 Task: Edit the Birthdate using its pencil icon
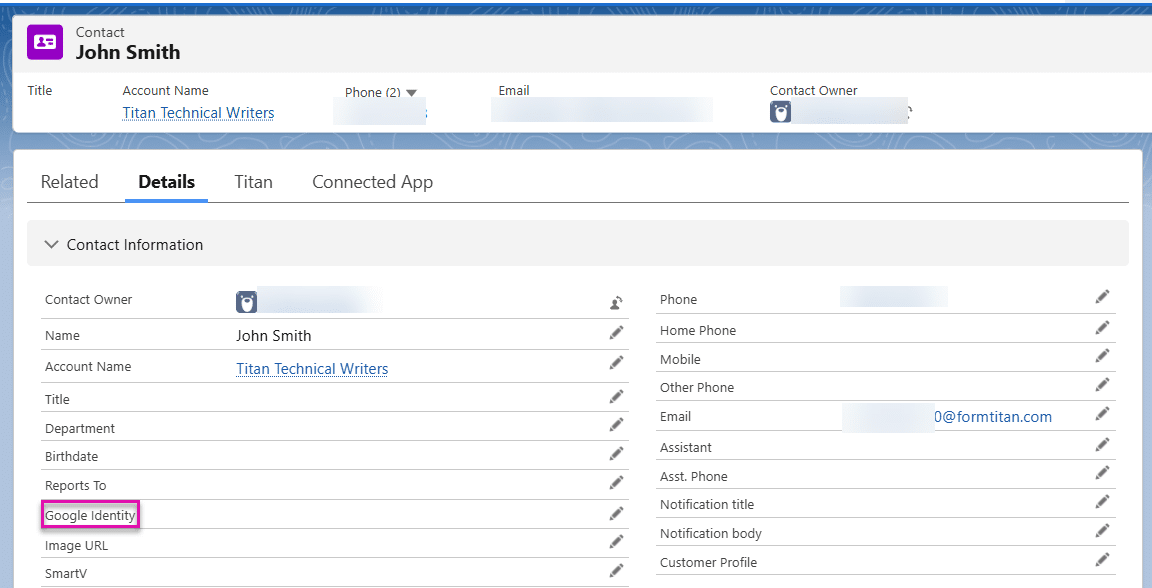(617, 454)
